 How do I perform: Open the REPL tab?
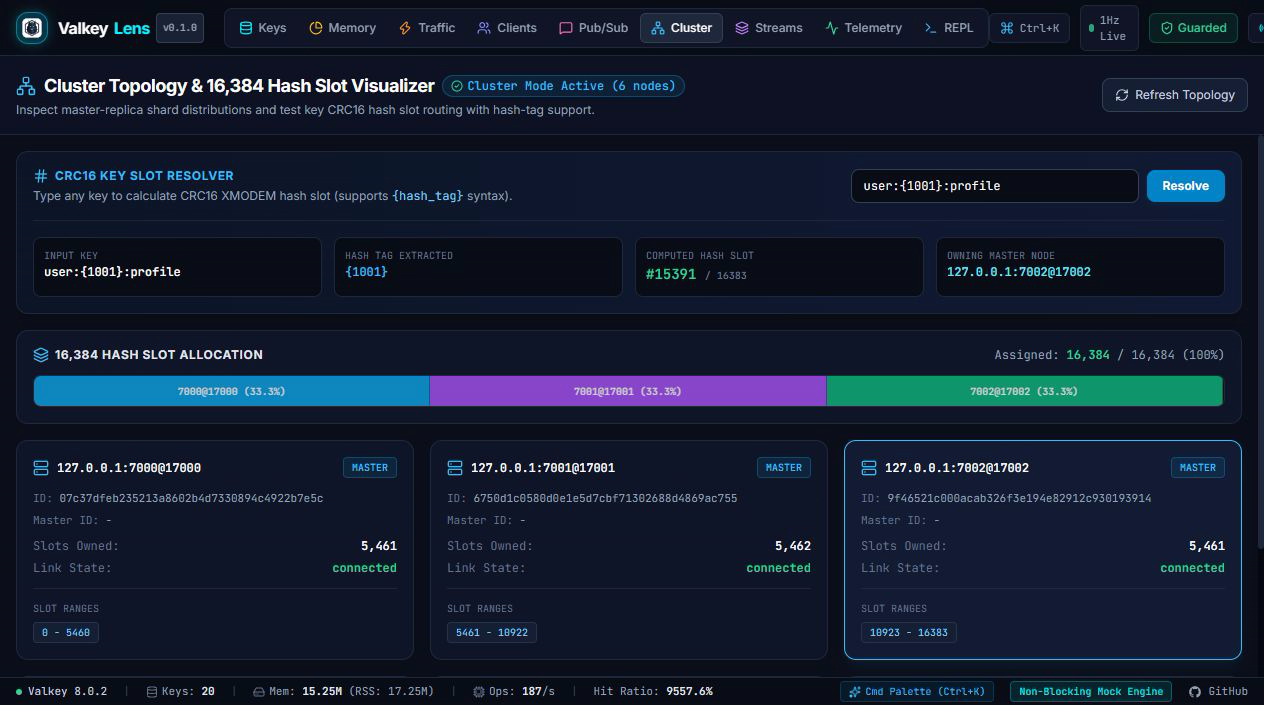[x=948, y=28]
